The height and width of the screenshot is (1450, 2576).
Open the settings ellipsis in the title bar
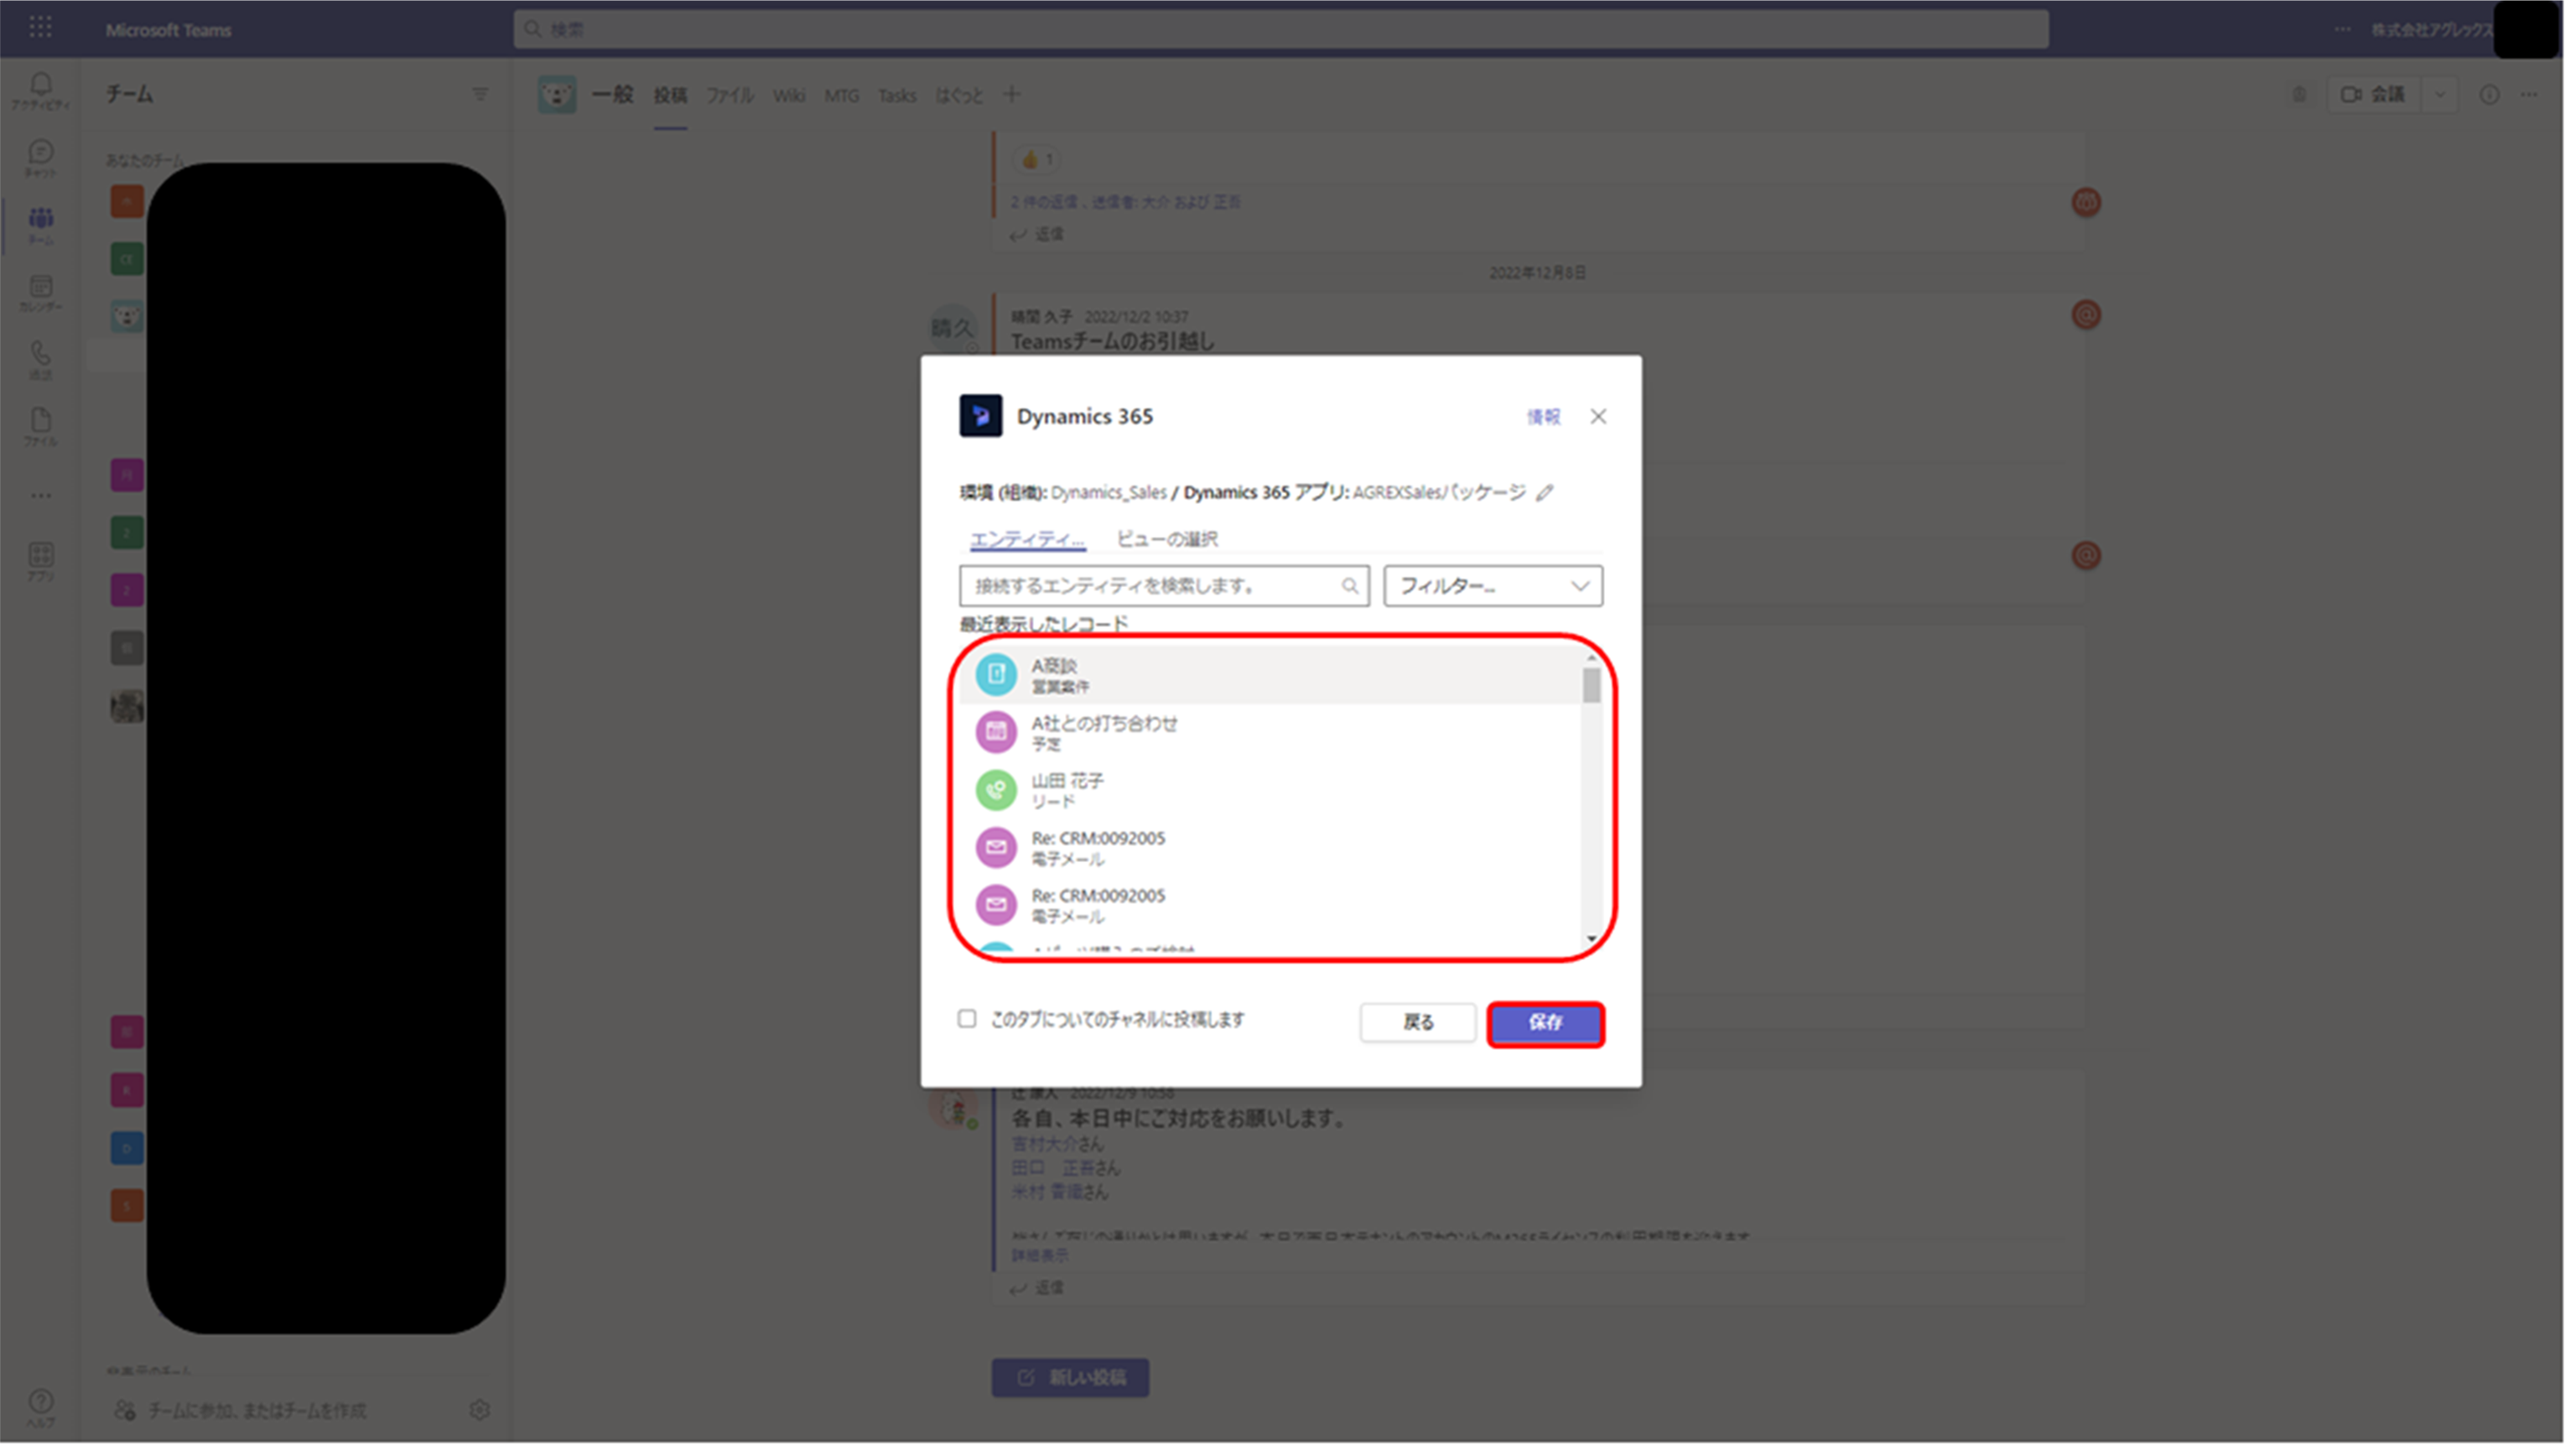pos(2343,30)
